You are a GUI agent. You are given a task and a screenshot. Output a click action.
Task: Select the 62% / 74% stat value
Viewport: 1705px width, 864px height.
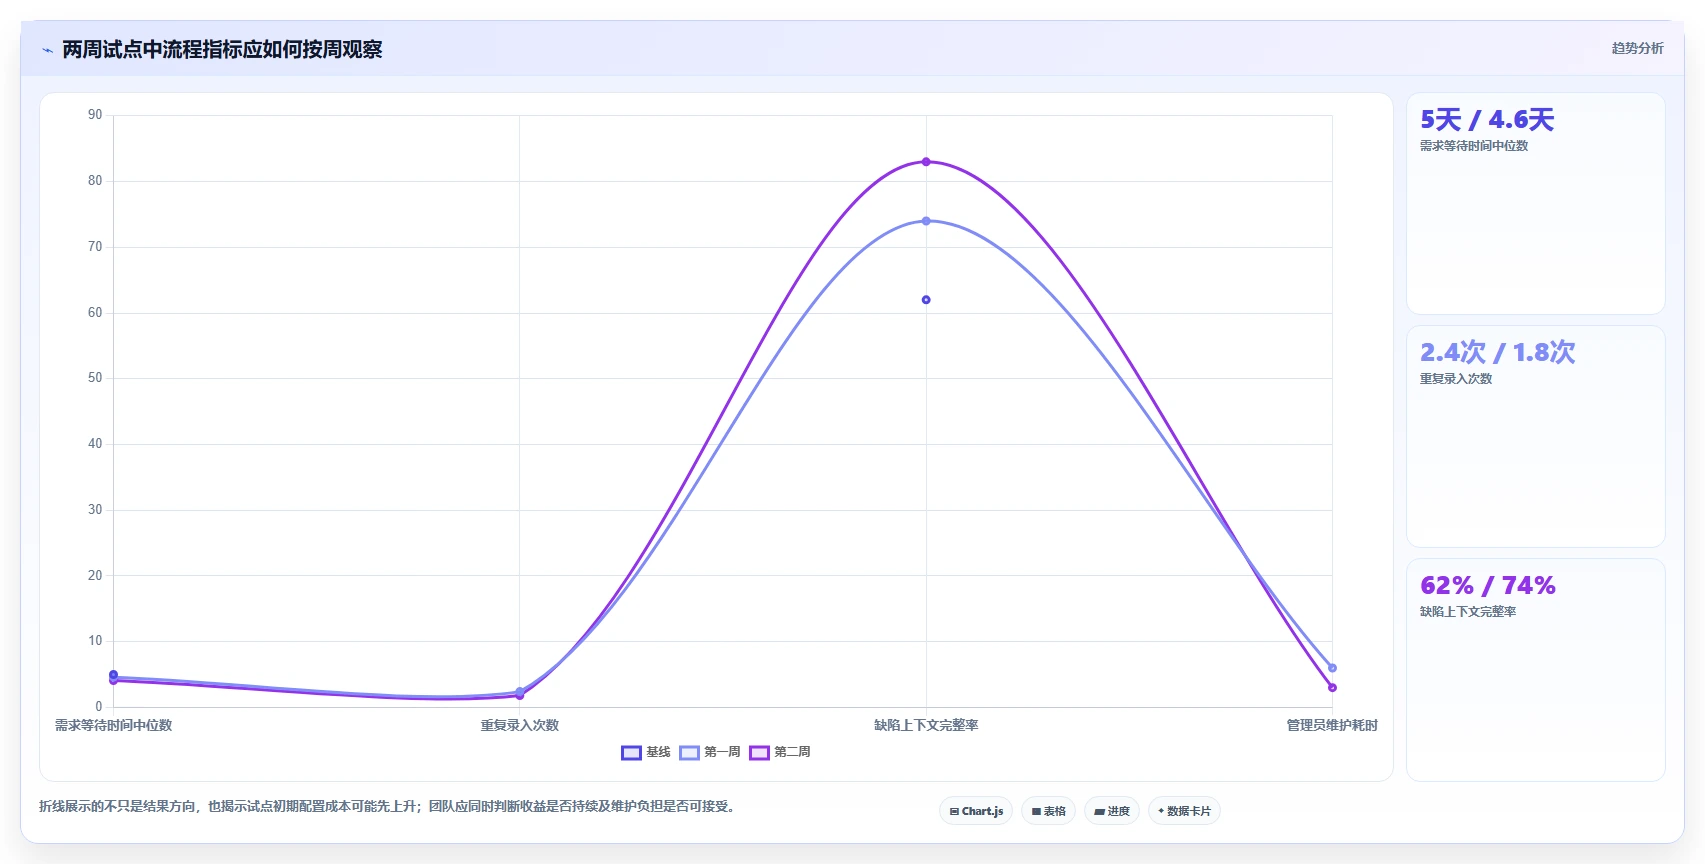click(x=1488, y=585)
